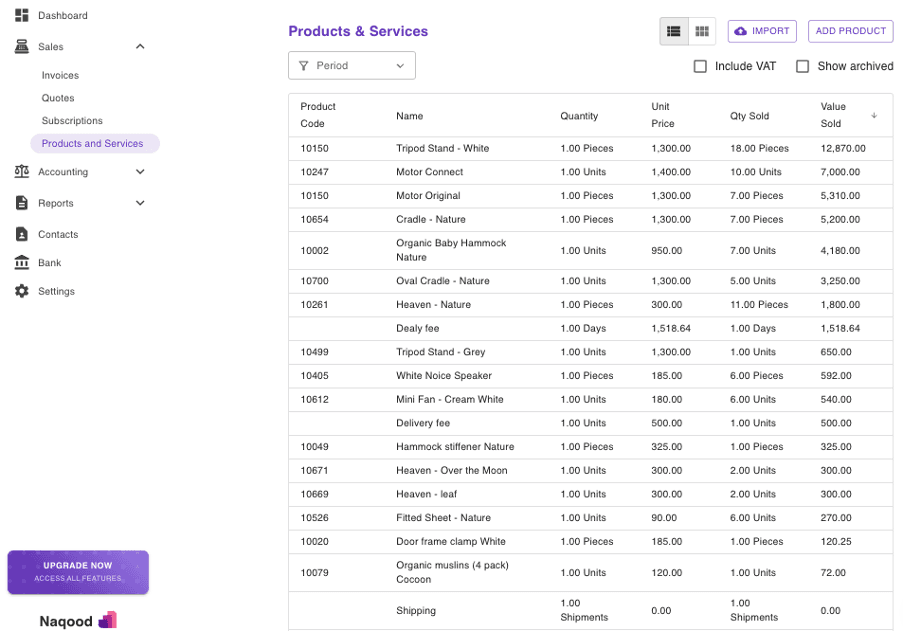Image resolution: width=904 pixels, height=632 pixels.
Task: Expand the Accounting menu section
Action: tap(140, 171)
